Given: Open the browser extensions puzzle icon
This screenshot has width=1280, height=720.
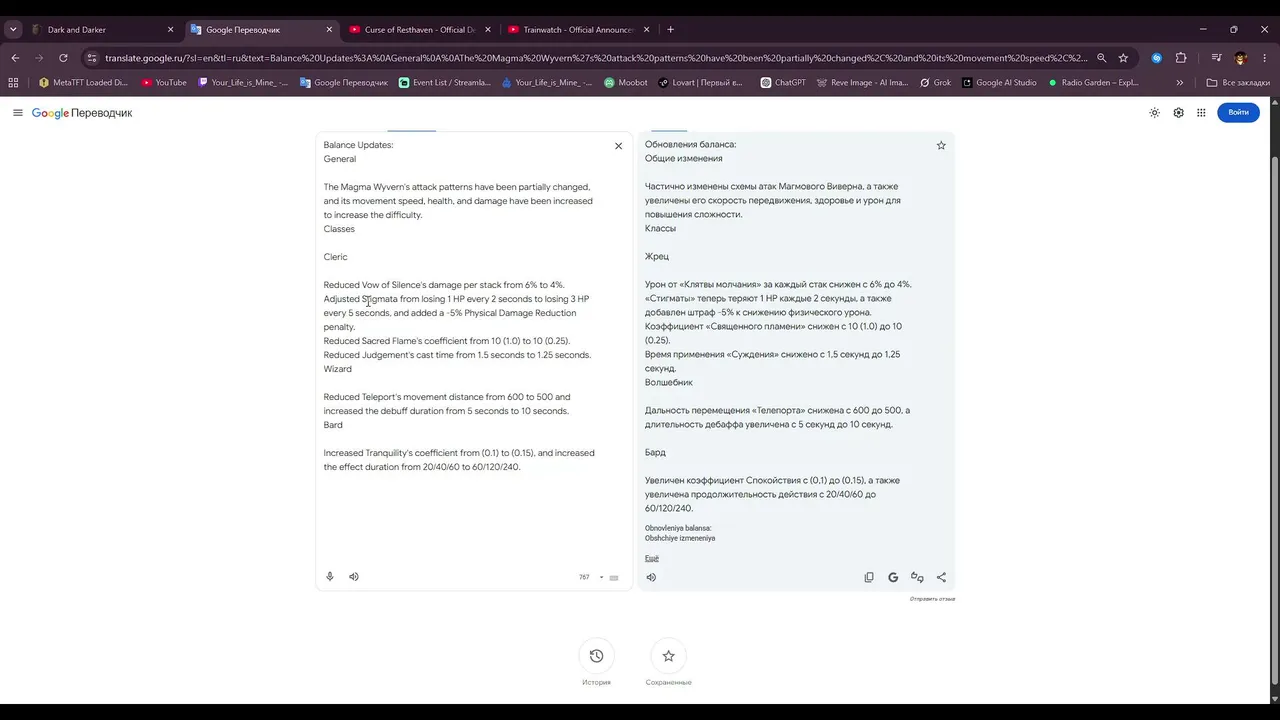Looking at the screenshot, I should [x=1181, y=58].
